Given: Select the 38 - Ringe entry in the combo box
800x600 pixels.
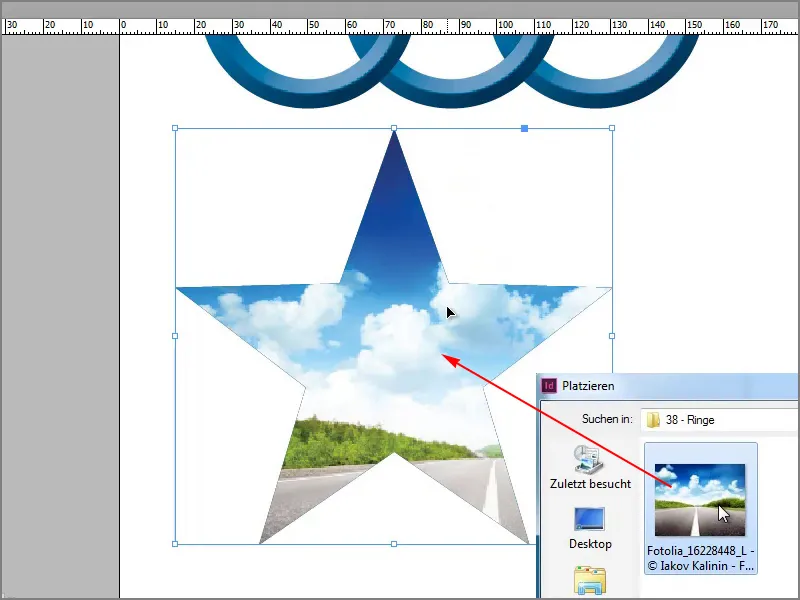Looking at the screenshot, I should tap(690, 419).
